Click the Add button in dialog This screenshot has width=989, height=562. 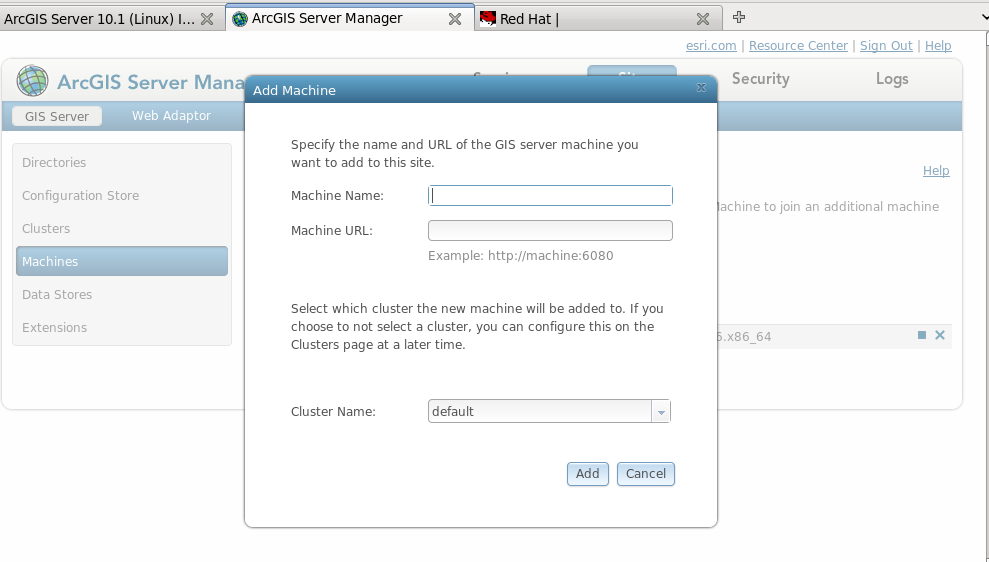coord(587,474)
